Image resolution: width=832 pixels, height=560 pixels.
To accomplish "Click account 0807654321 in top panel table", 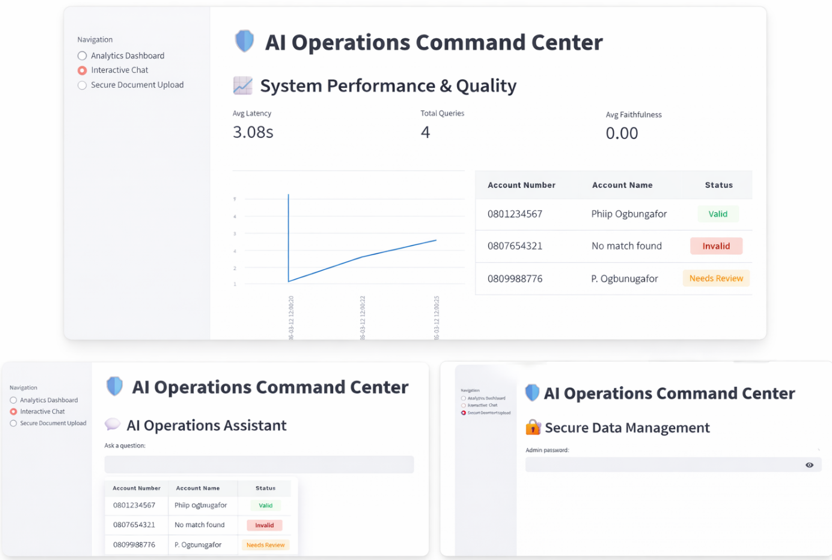I will pos(515,246).
